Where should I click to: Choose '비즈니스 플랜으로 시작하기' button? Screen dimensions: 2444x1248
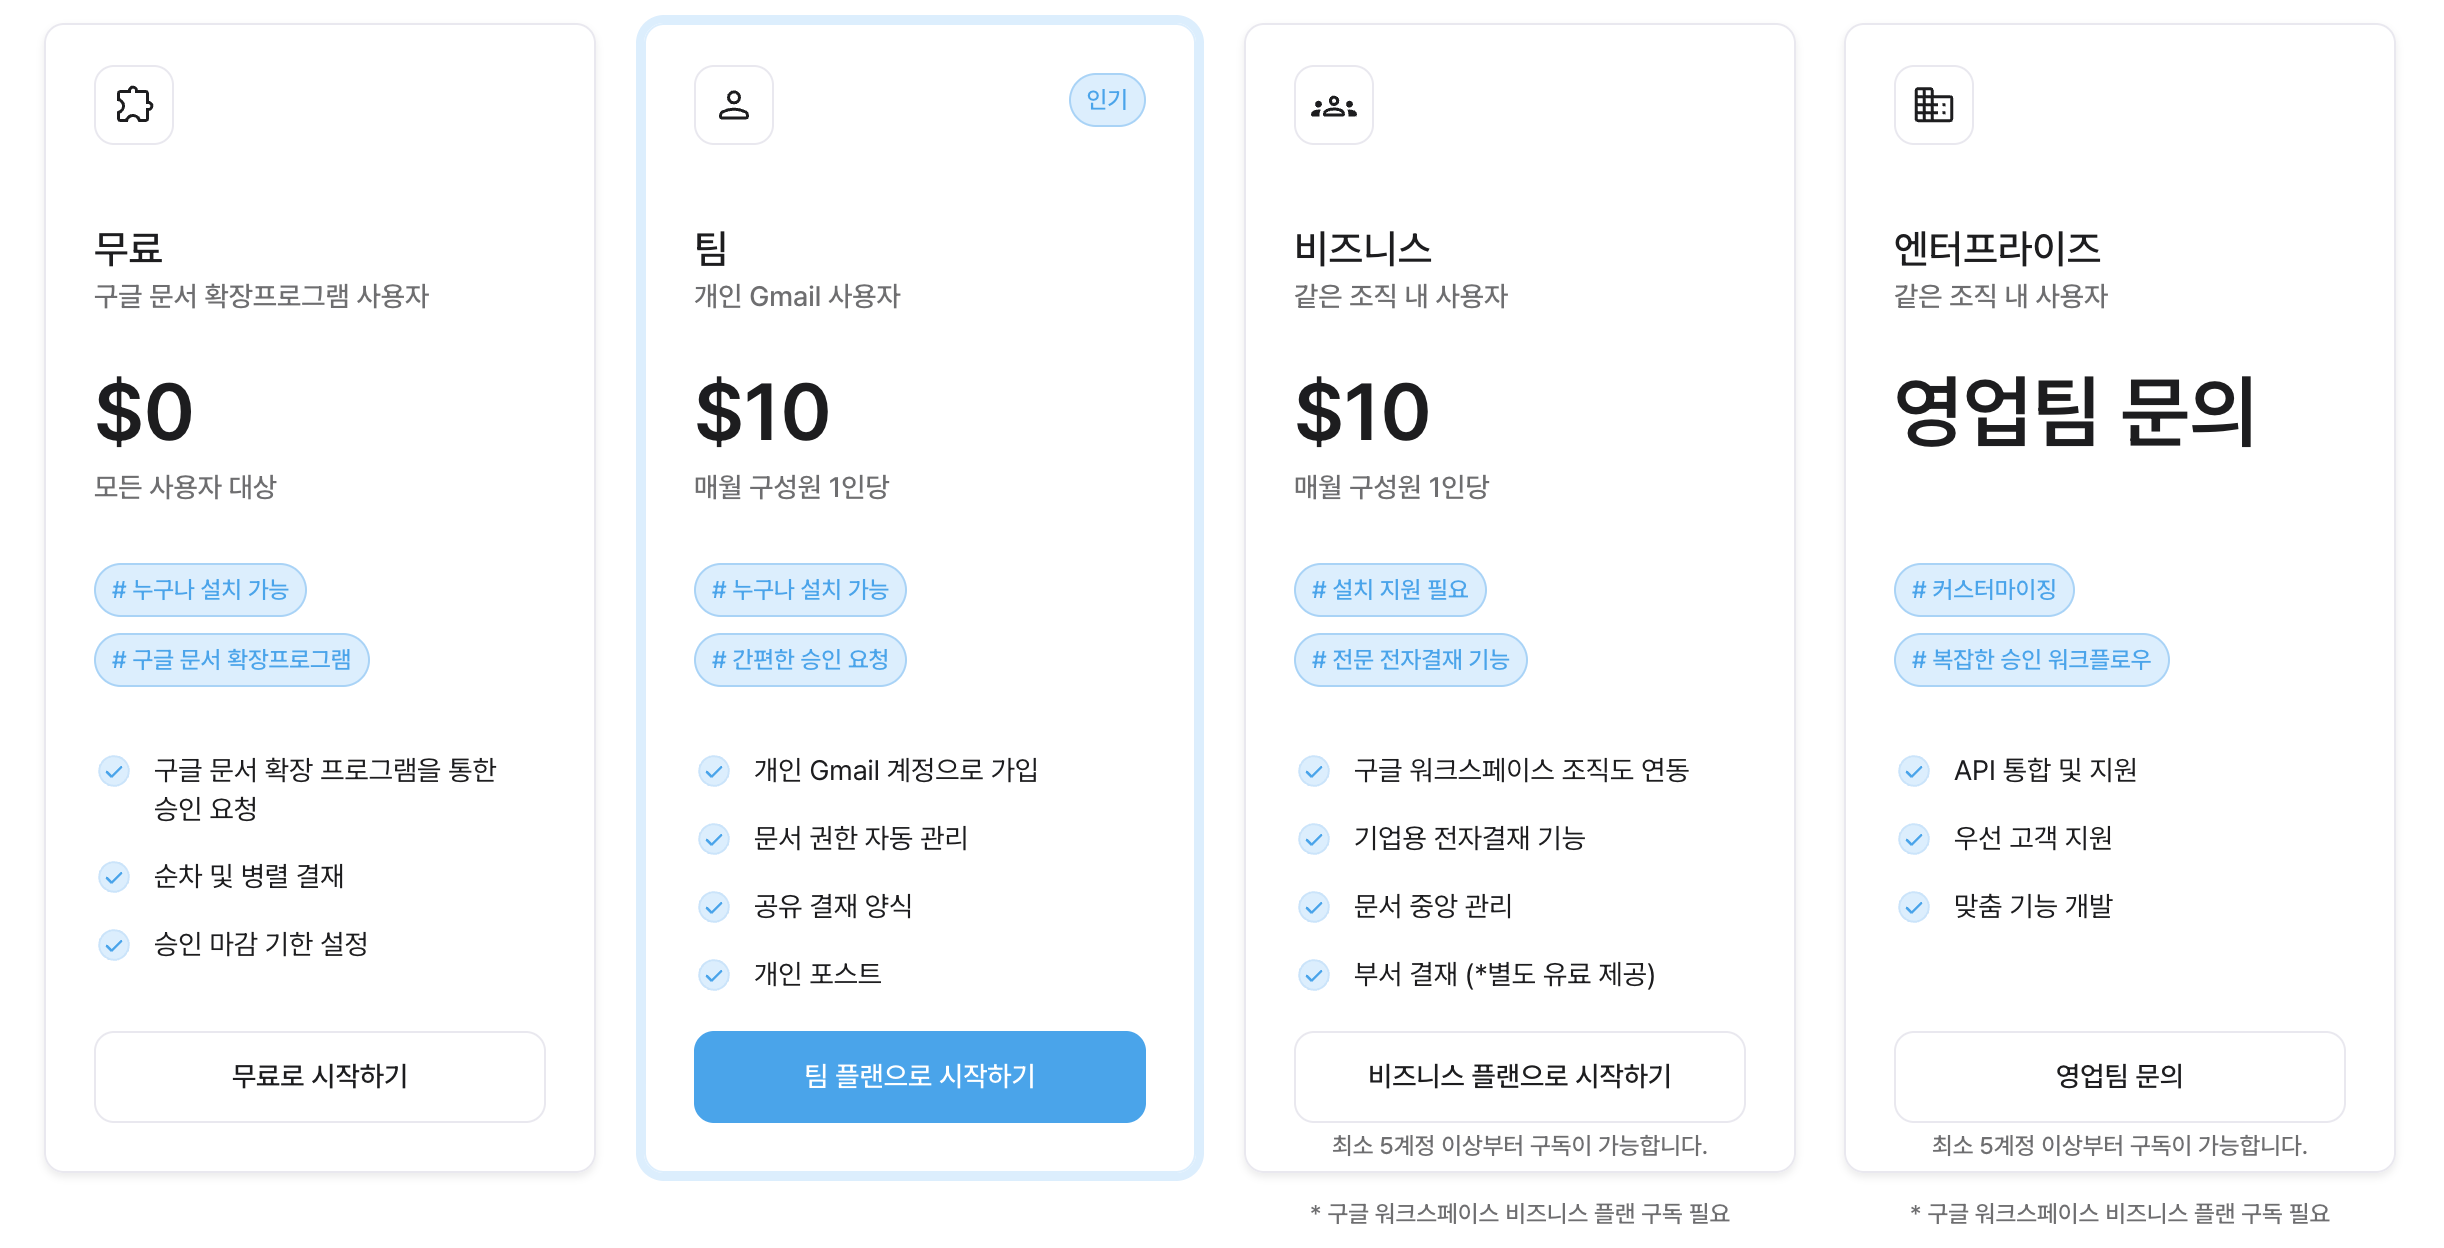[x=1520, y=1077]
